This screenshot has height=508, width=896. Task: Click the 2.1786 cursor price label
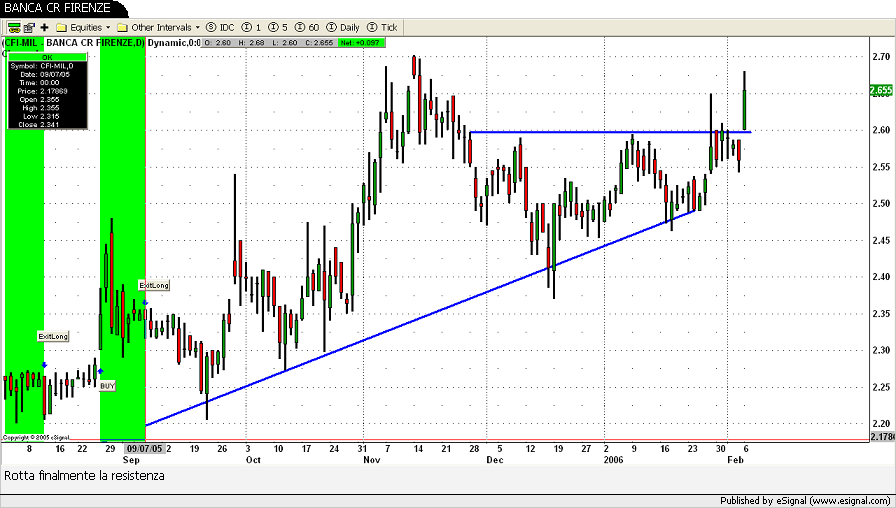[881, 437]
